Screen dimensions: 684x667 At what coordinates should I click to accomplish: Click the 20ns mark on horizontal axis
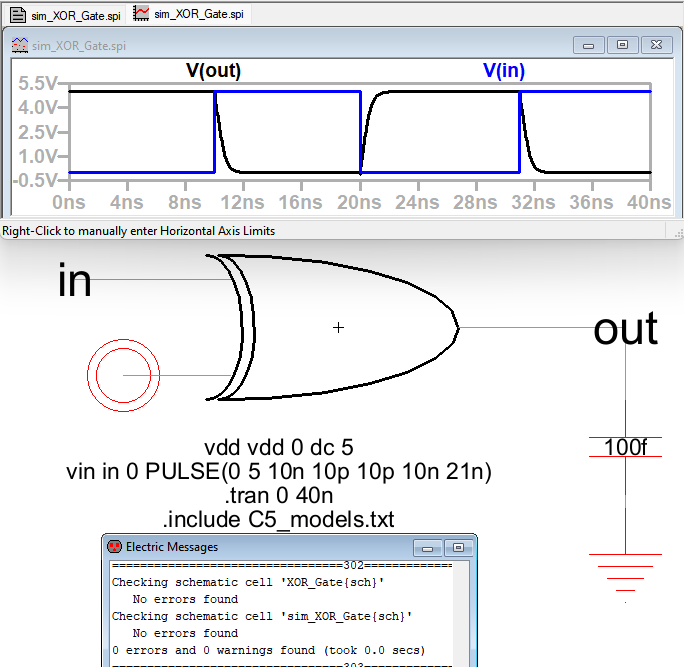(360, 202)
